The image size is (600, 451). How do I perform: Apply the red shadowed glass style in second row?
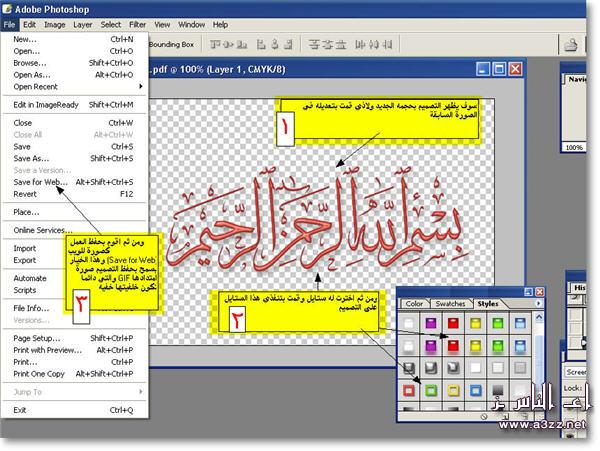click(453, 346)
